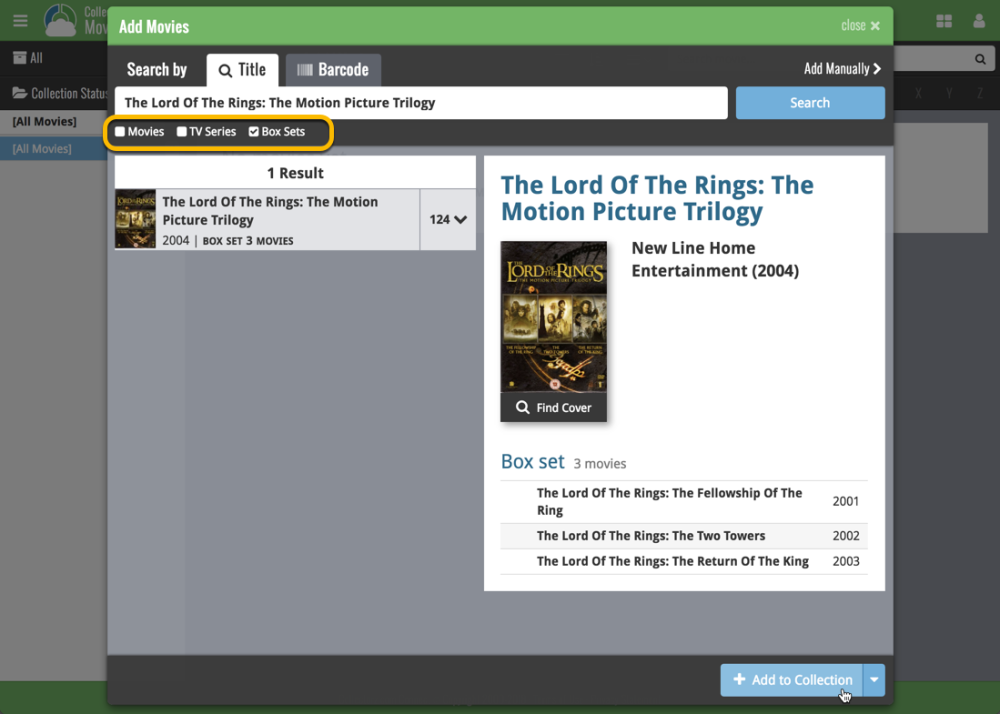Click the Collectorz cloud logo icon

click(x=61, y=20)
